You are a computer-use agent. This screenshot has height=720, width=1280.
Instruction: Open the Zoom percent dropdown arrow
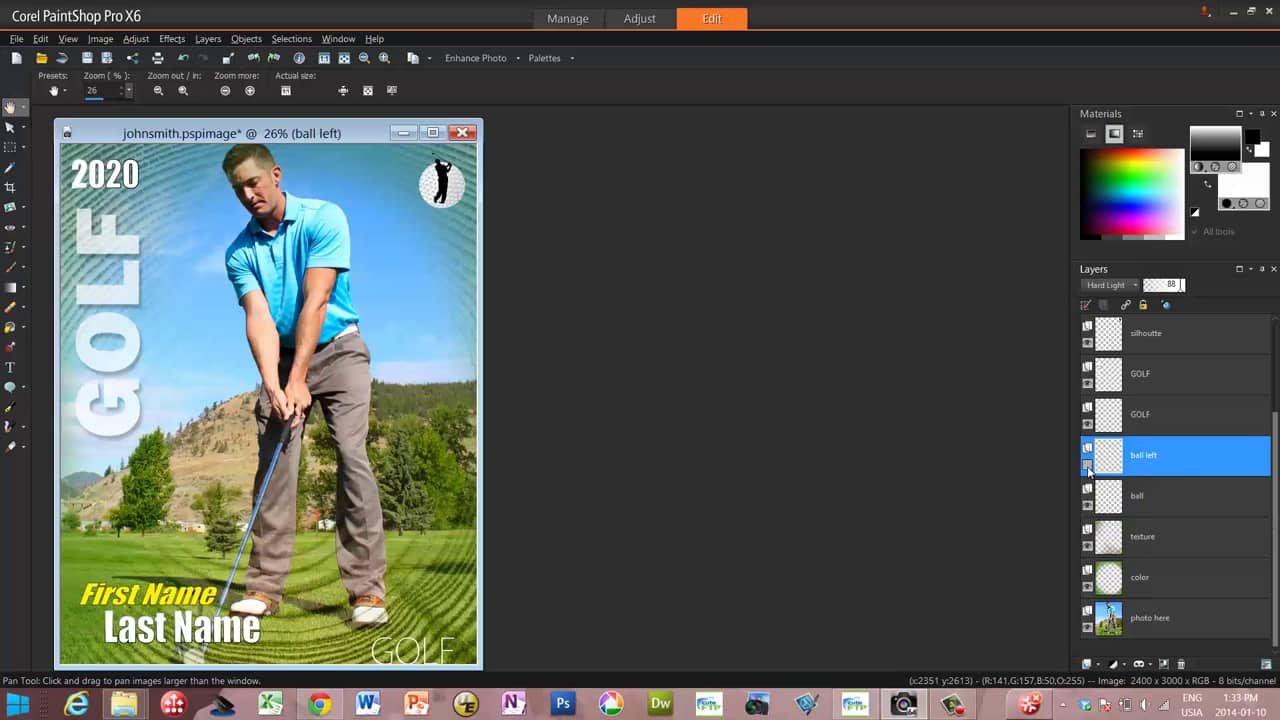pyautogui.click(x=128, y=91)
